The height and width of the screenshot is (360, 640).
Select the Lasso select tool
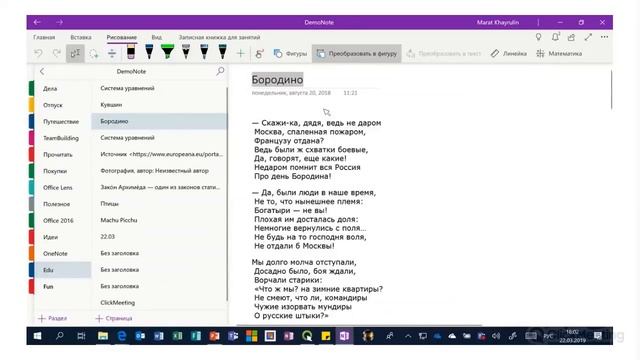pyautogui.click(x=94, y=53)
